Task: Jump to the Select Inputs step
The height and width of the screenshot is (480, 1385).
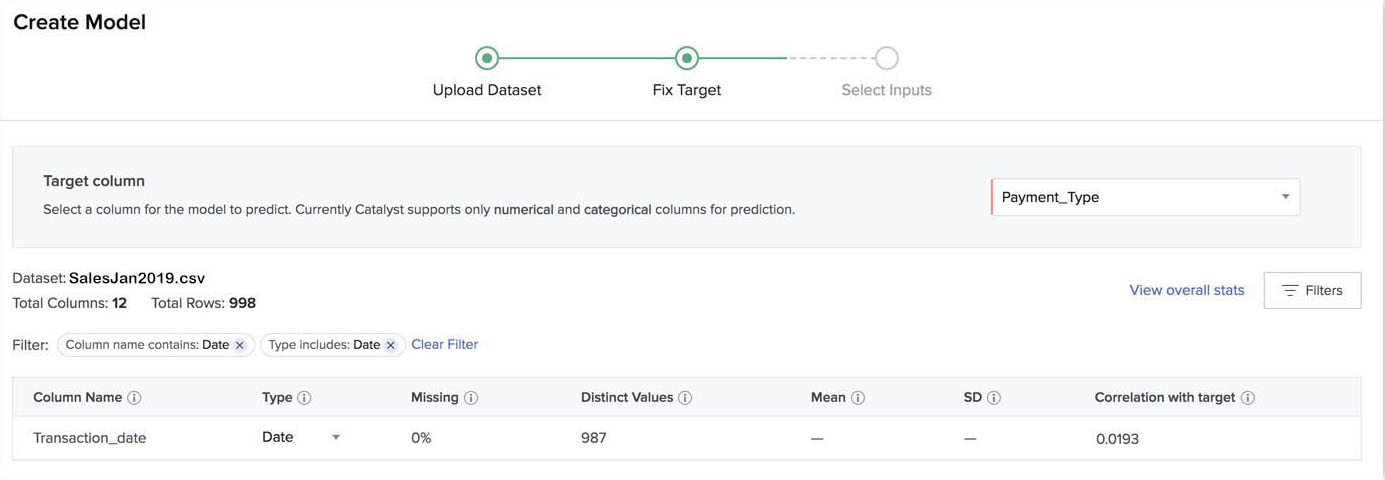Action: tap(886, 59)
